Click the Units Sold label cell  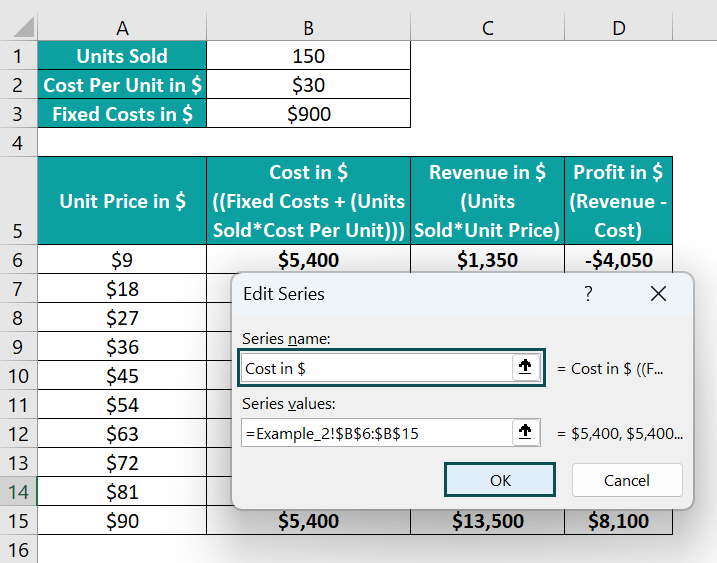tap(122, 56)
